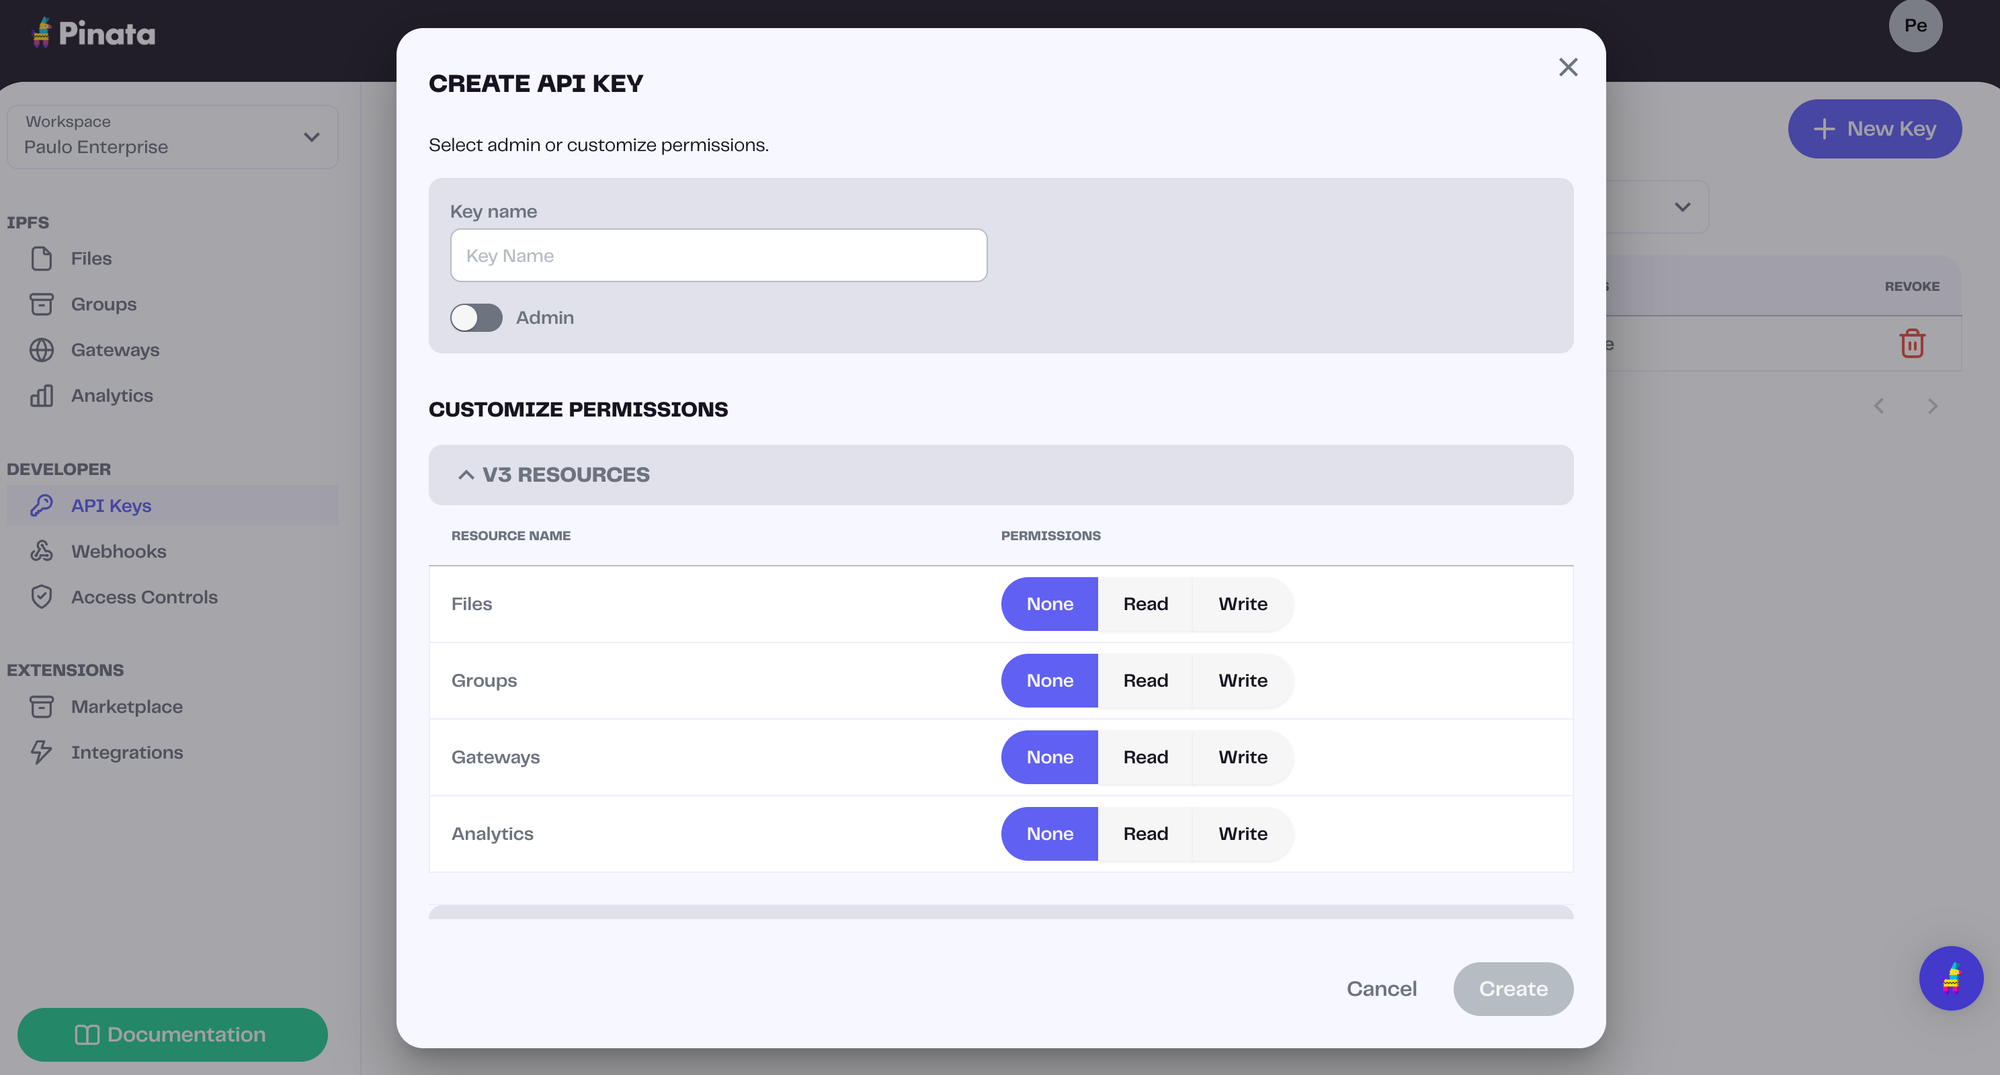Click the Marketplace icon in sidebar
This screenshot has height=1075, width=2000.
[42, 707]
